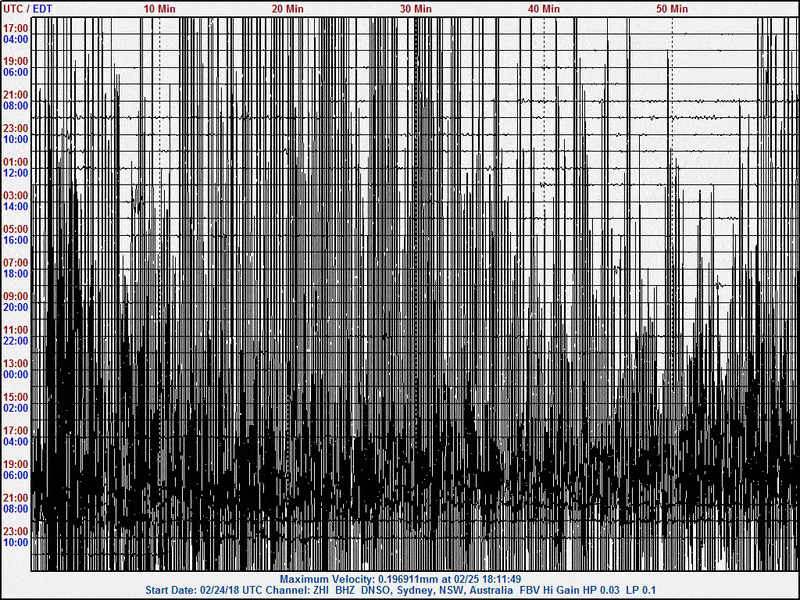Image resolution: width=800 pixels, height=600 pixels.
Task: Select the topmost blue 04:00 EDT label
Action: (x=16, y=39)
